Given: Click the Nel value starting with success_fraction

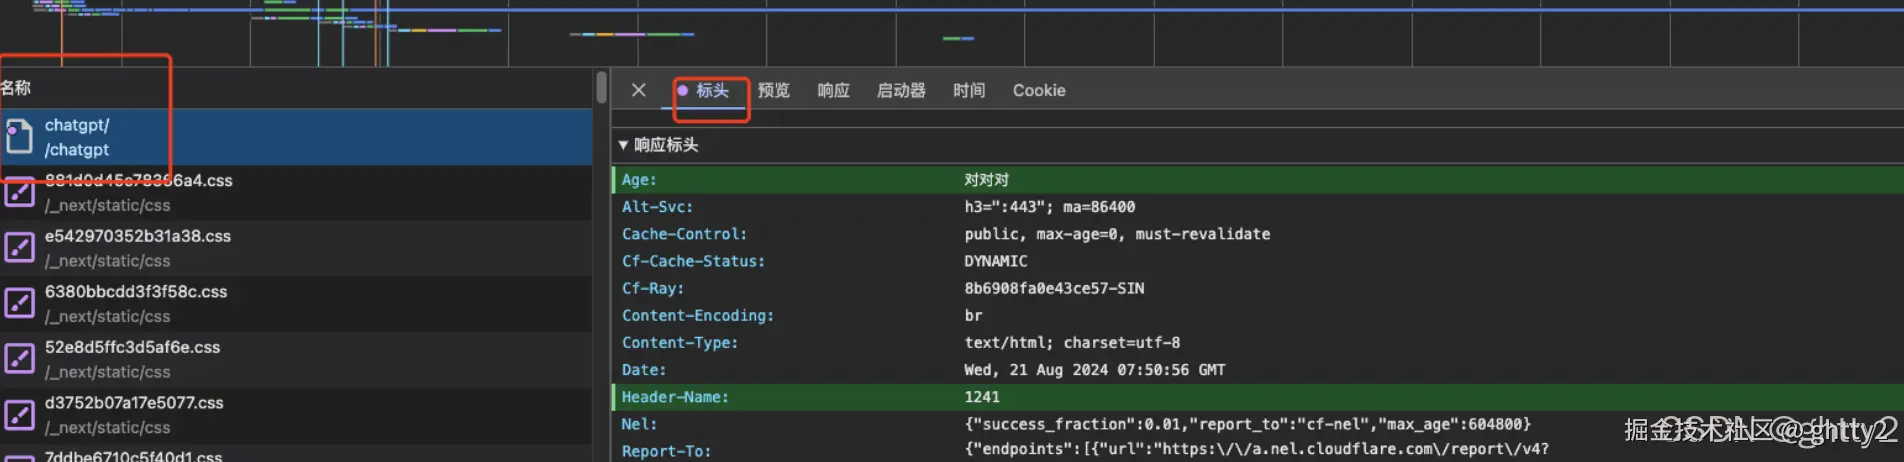Looking at the screenshot, I should 1247,424.
